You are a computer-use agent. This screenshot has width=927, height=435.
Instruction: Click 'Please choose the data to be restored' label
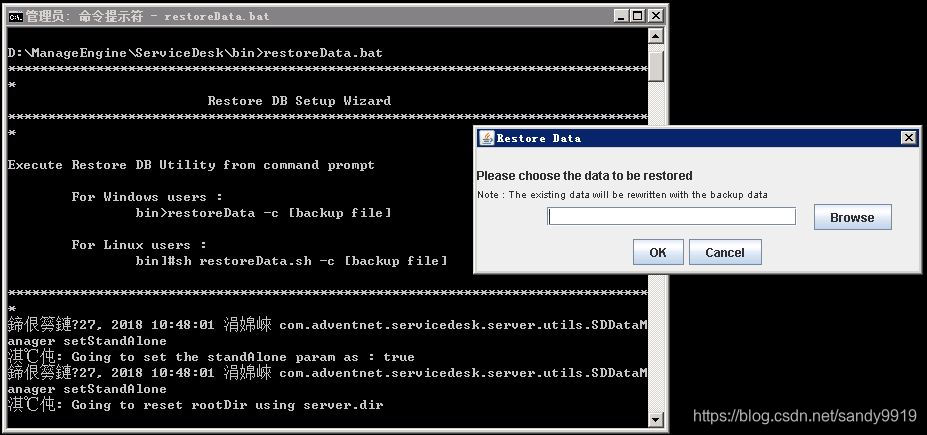click(x=584, y=176)
